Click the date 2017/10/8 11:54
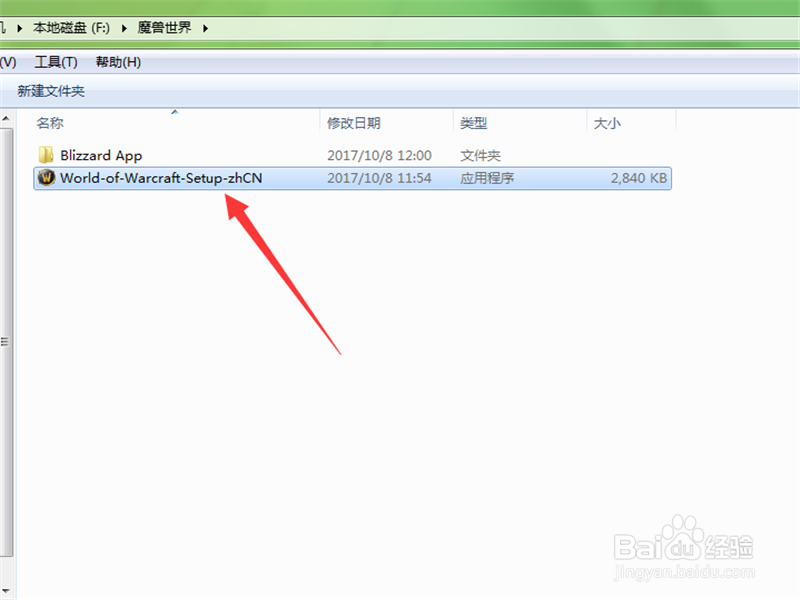 pyautogui.click(x=379, y=178)
